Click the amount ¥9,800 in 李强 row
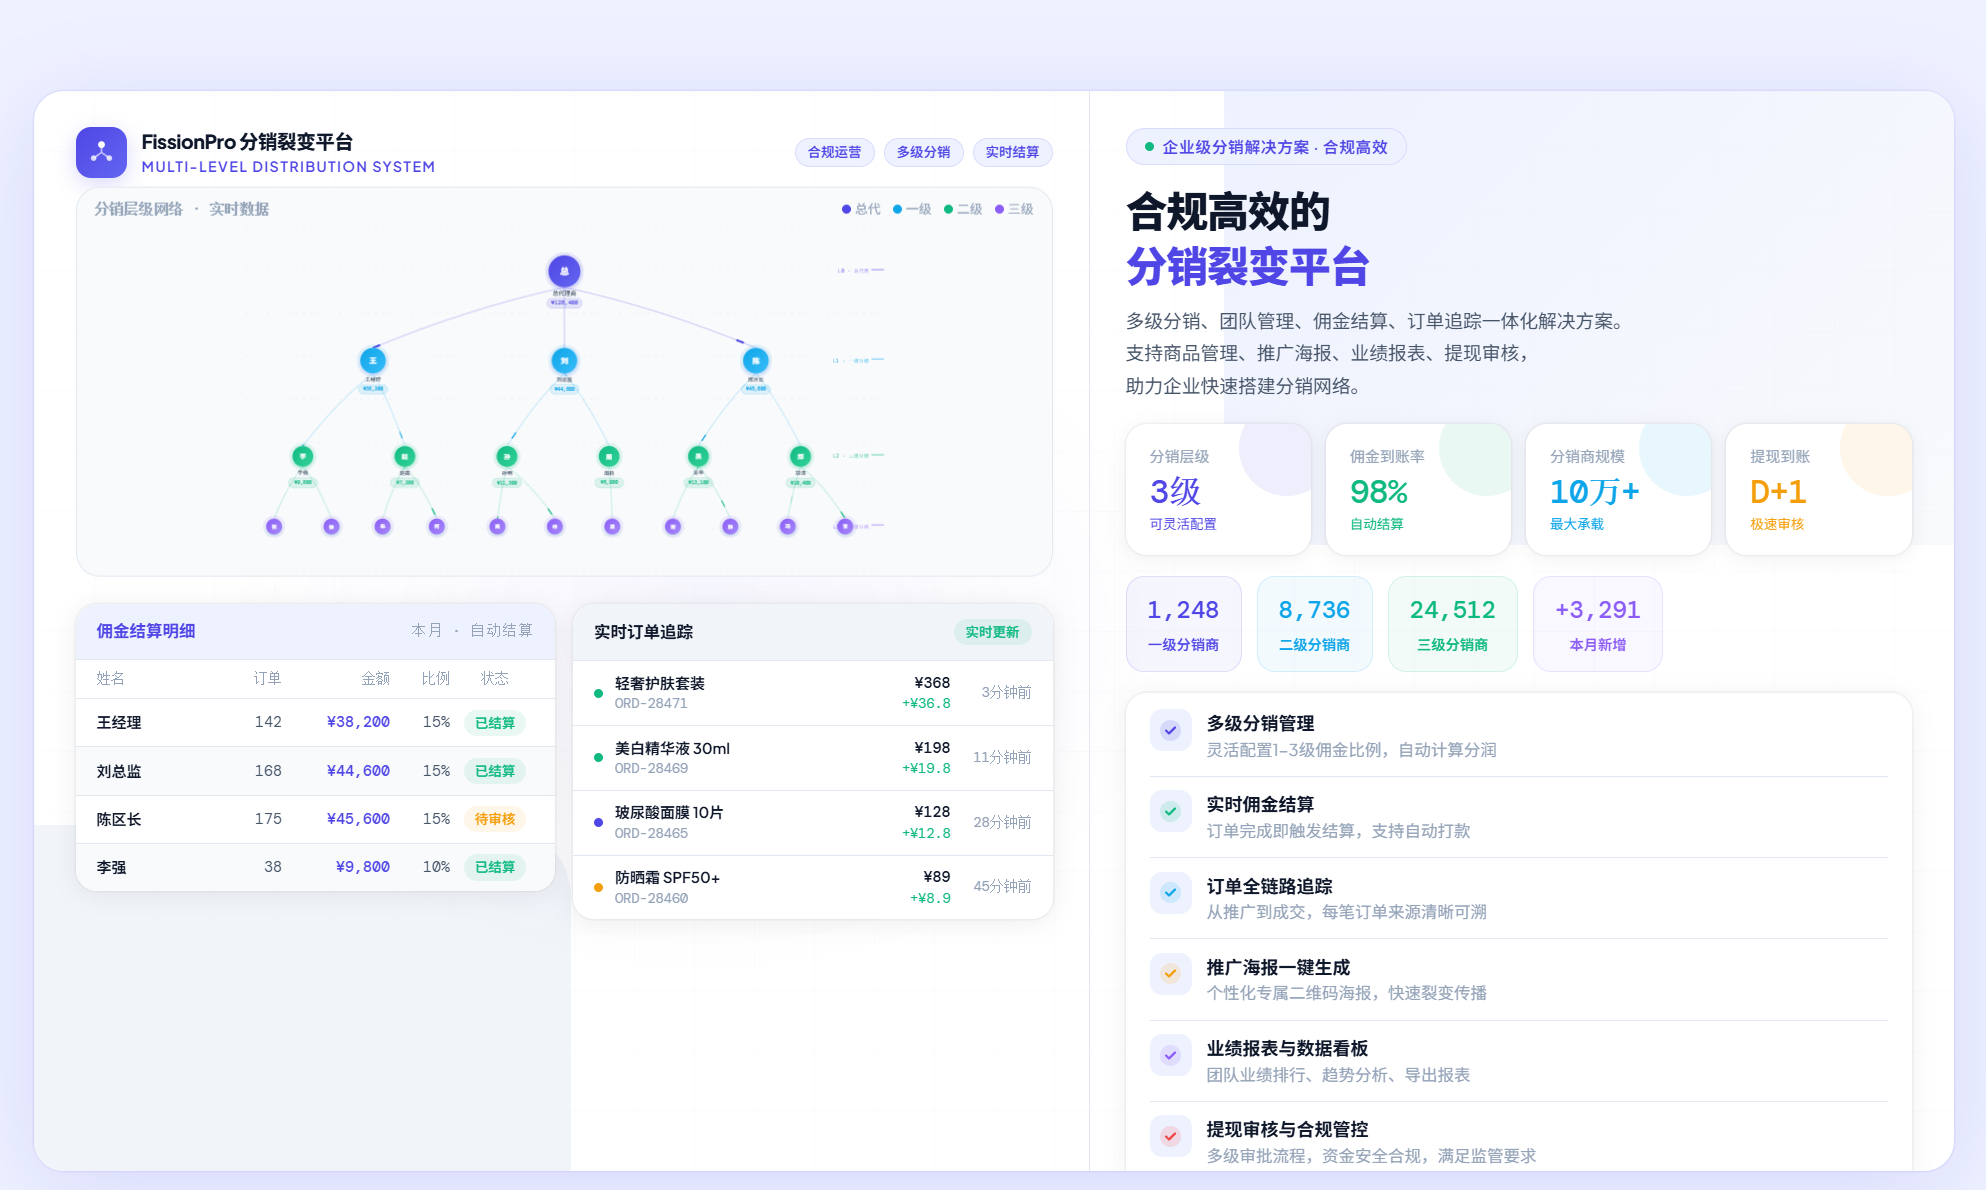This screenshot has width=1986, height=1190. click(362, 867)
